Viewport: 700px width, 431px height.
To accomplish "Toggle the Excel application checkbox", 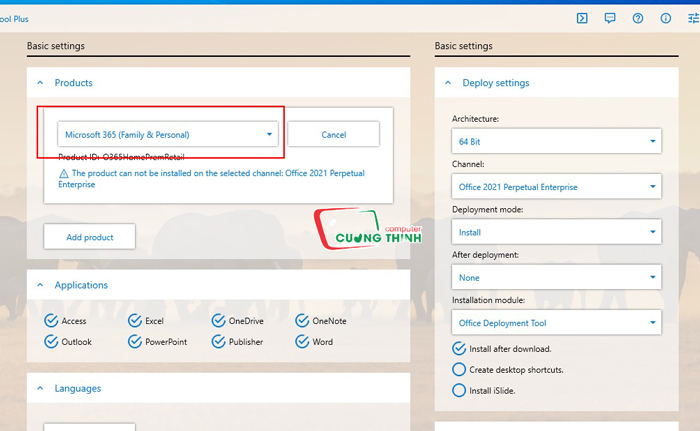I will (134, 320).
